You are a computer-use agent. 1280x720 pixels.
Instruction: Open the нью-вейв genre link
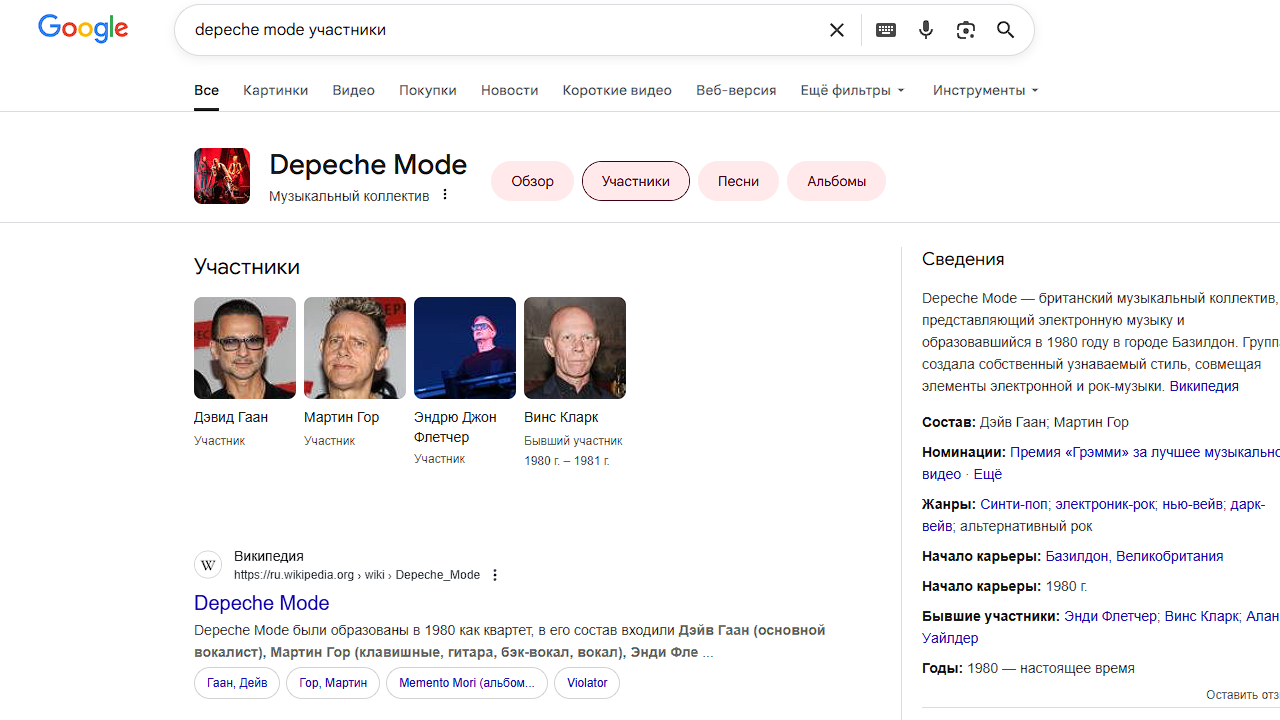tap(1192, 504)
